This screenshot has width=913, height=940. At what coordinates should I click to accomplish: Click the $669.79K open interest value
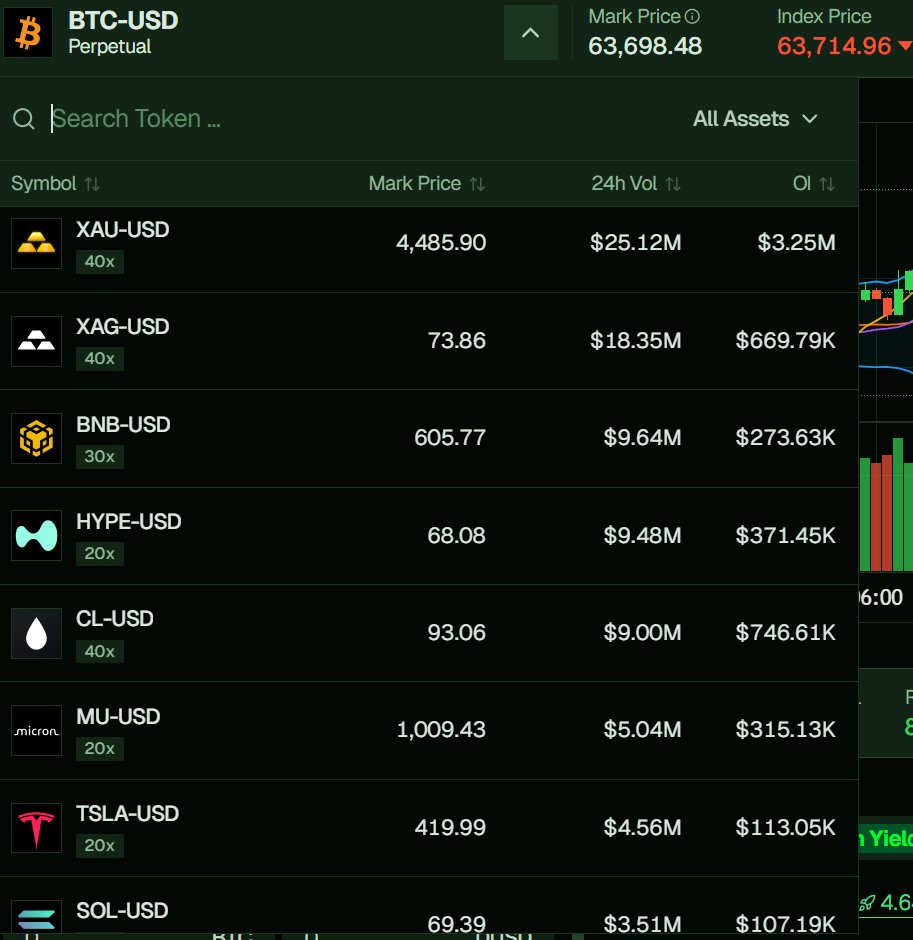coord(785,341)
